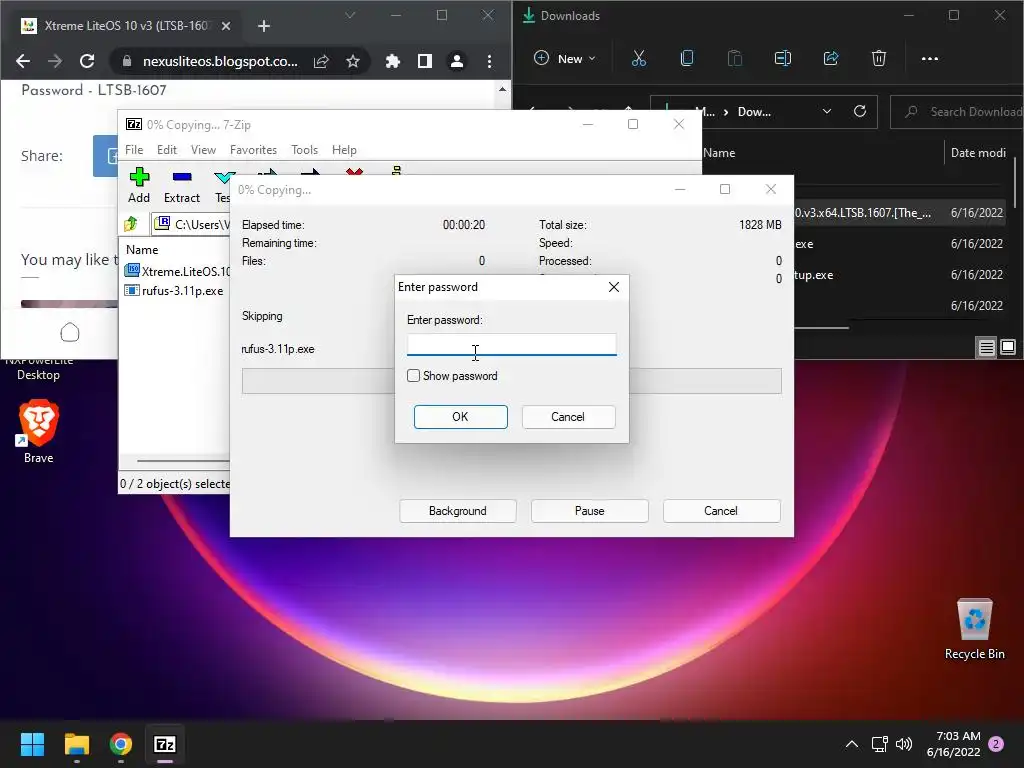Confirm password with the OK button

click(460, 417)
